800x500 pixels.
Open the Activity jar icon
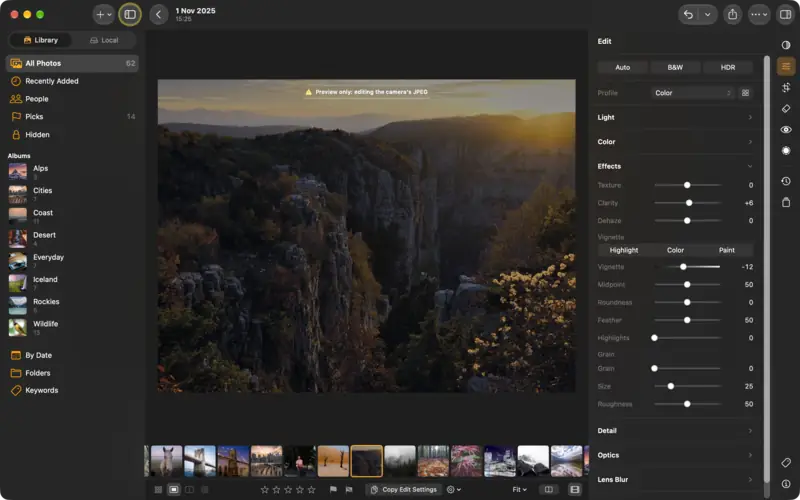[x=786, y=203]
